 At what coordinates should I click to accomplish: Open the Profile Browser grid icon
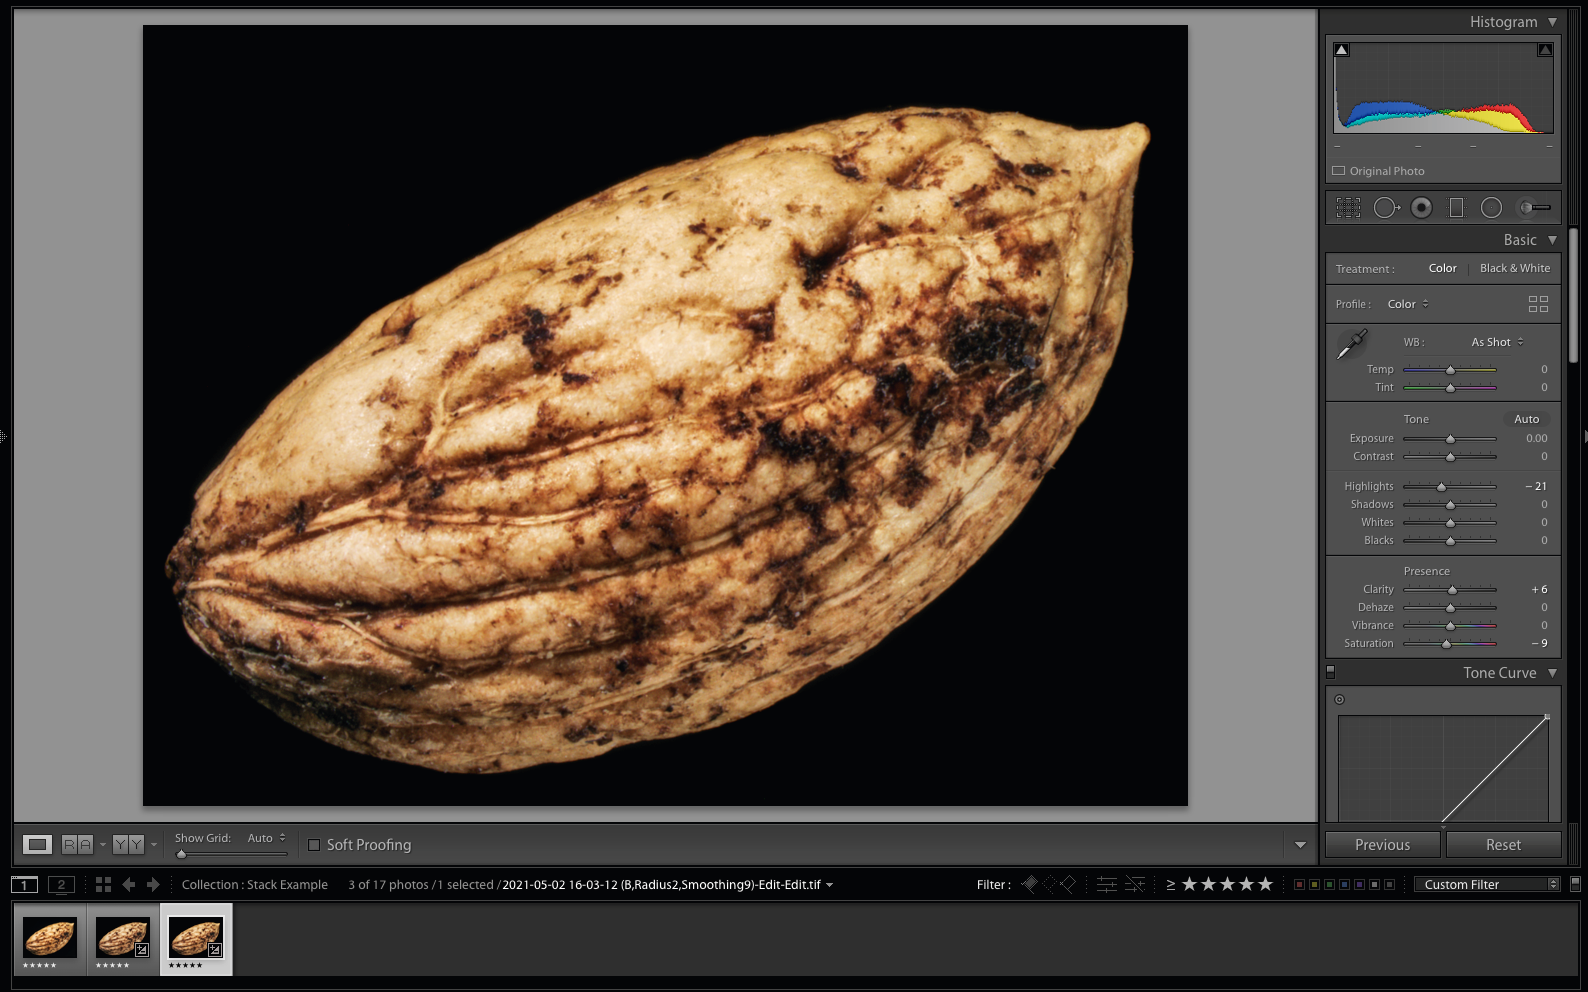[1538, 304]
